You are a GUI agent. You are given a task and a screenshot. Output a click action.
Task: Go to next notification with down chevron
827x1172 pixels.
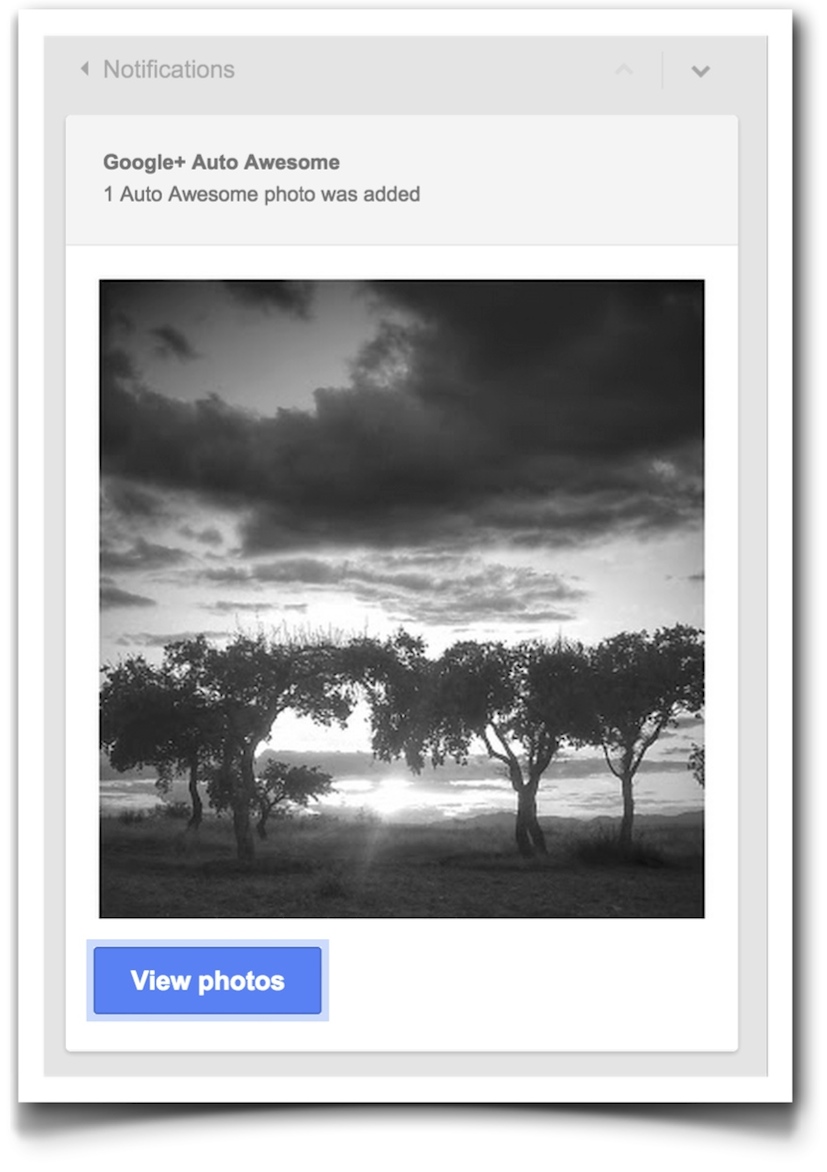point(700,71)
